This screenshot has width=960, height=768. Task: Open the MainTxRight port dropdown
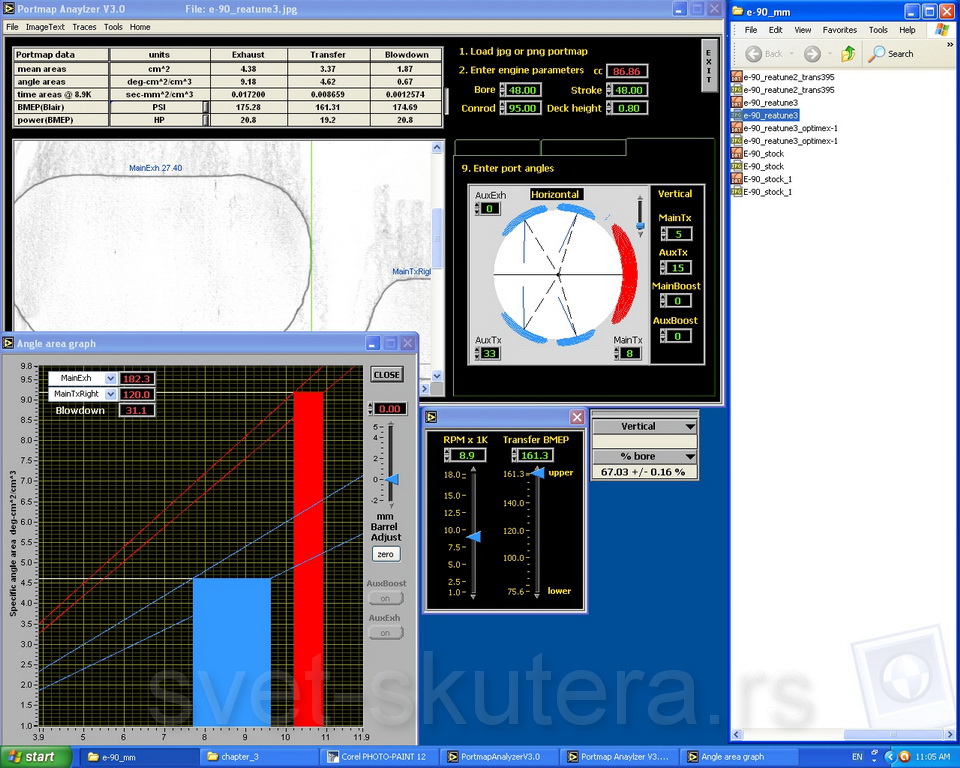point(111,395)
